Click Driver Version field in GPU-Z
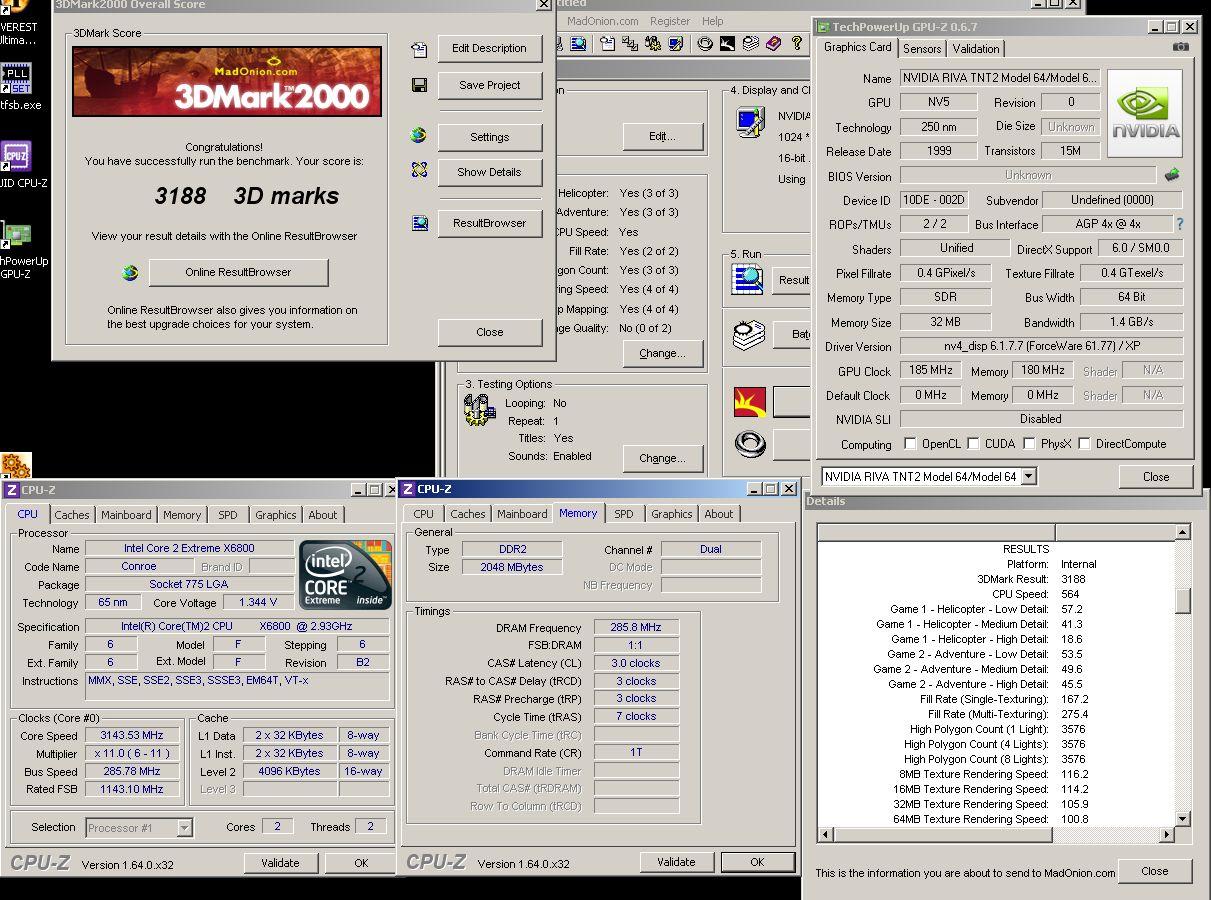The width and height of the screenshot is (1211, 900). pyautogui.click(x=1041, y=346)
